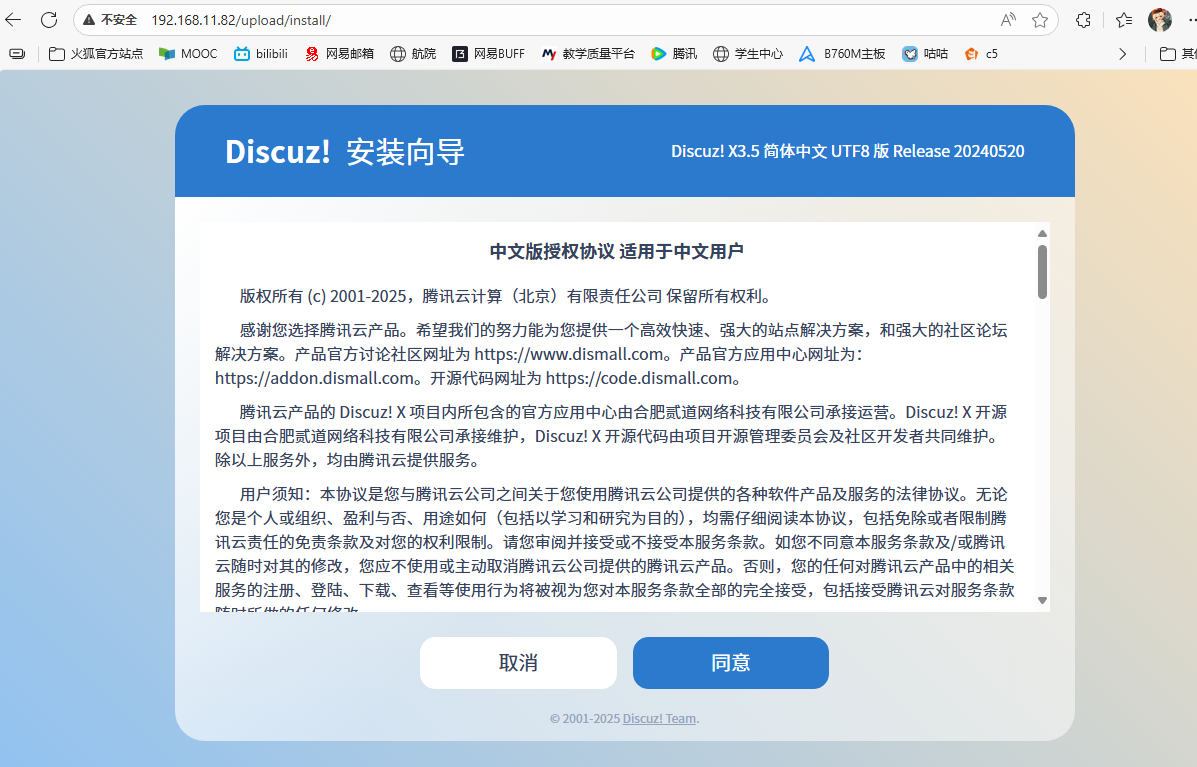Open the browser settings ellipsis menu

coord(1191,20)
